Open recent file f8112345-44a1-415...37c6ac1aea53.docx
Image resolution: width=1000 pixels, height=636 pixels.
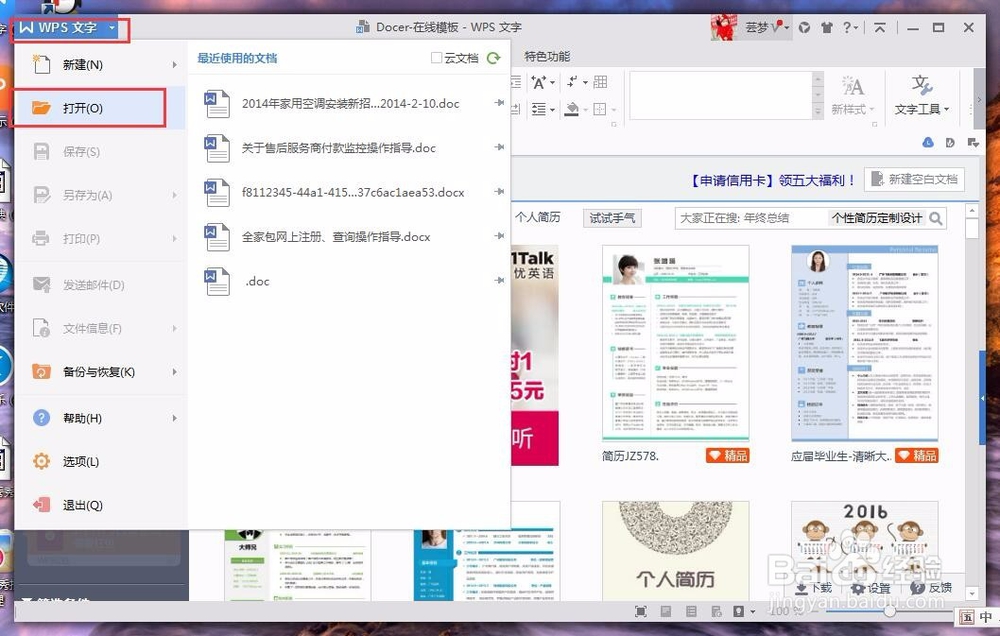(x=349, y=192)
